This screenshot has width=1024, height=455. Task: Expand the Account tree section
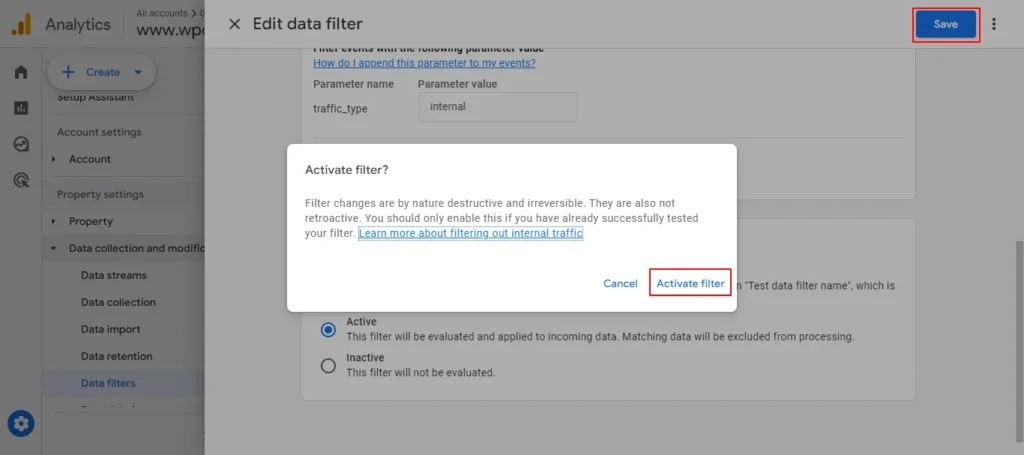click(x=54, y=159)
